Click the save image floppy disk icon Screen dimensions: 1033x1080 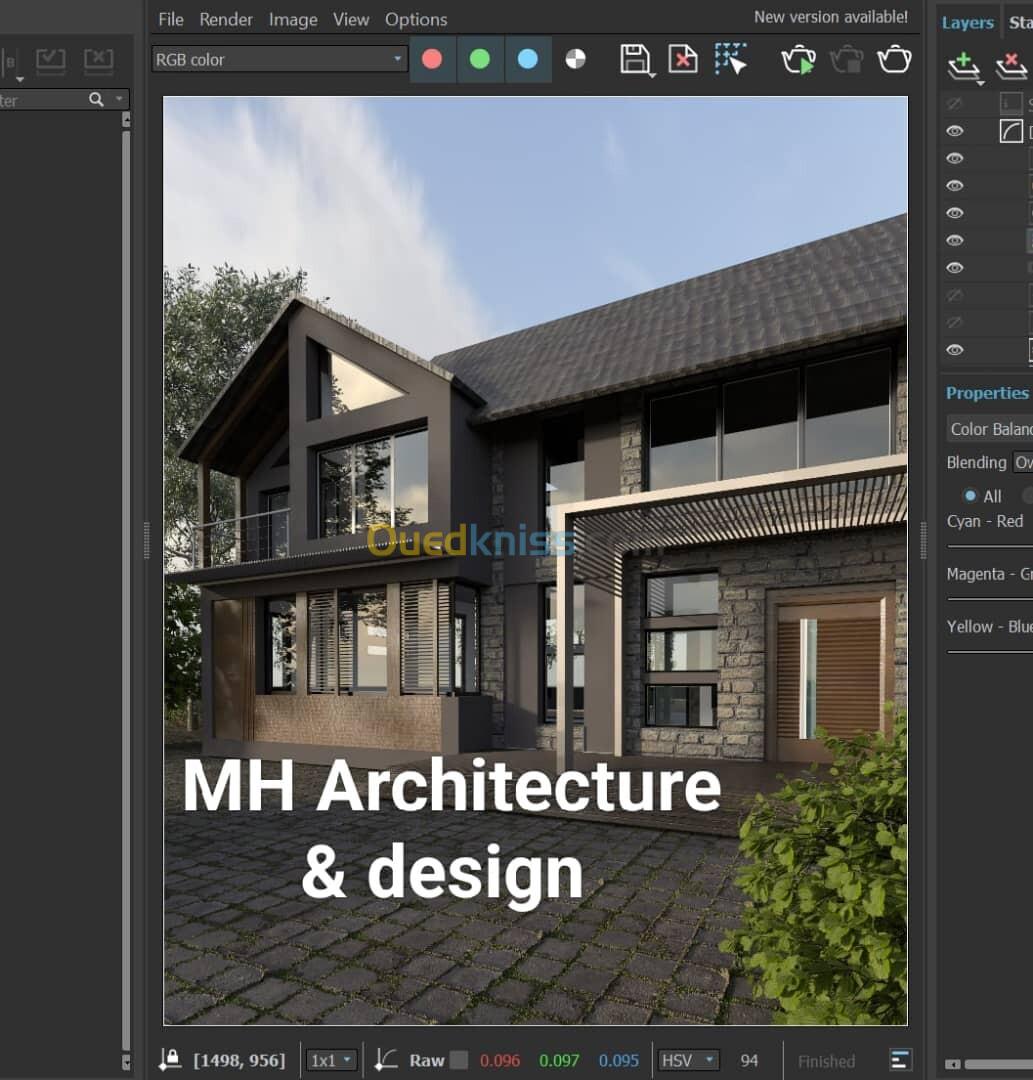coord(634,60)
